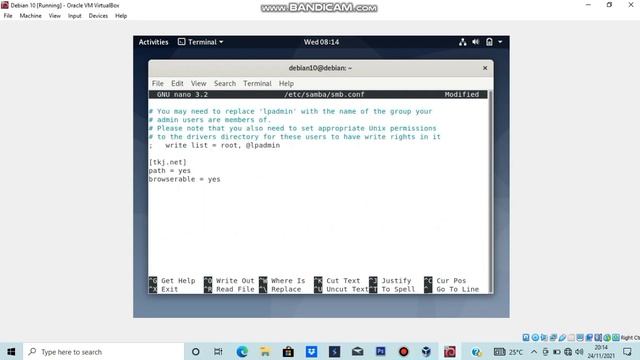Screen dimensions: 640x360
Task: Open the Mail app from taskbar
Action: (x=358, y=351)
